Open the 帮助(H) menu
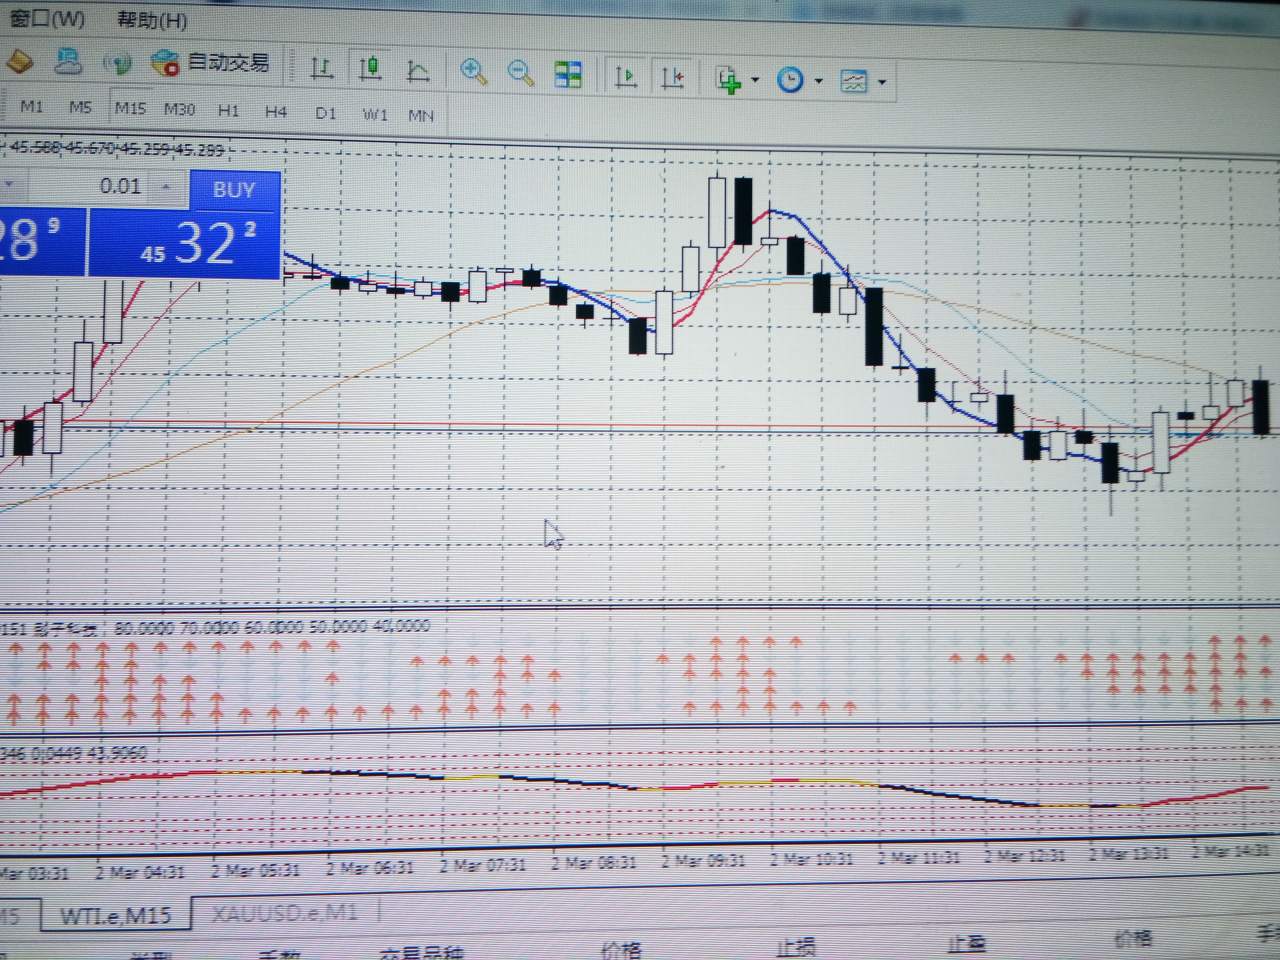The width and height of the screenshot is (1280, 960). click(152, 20)
